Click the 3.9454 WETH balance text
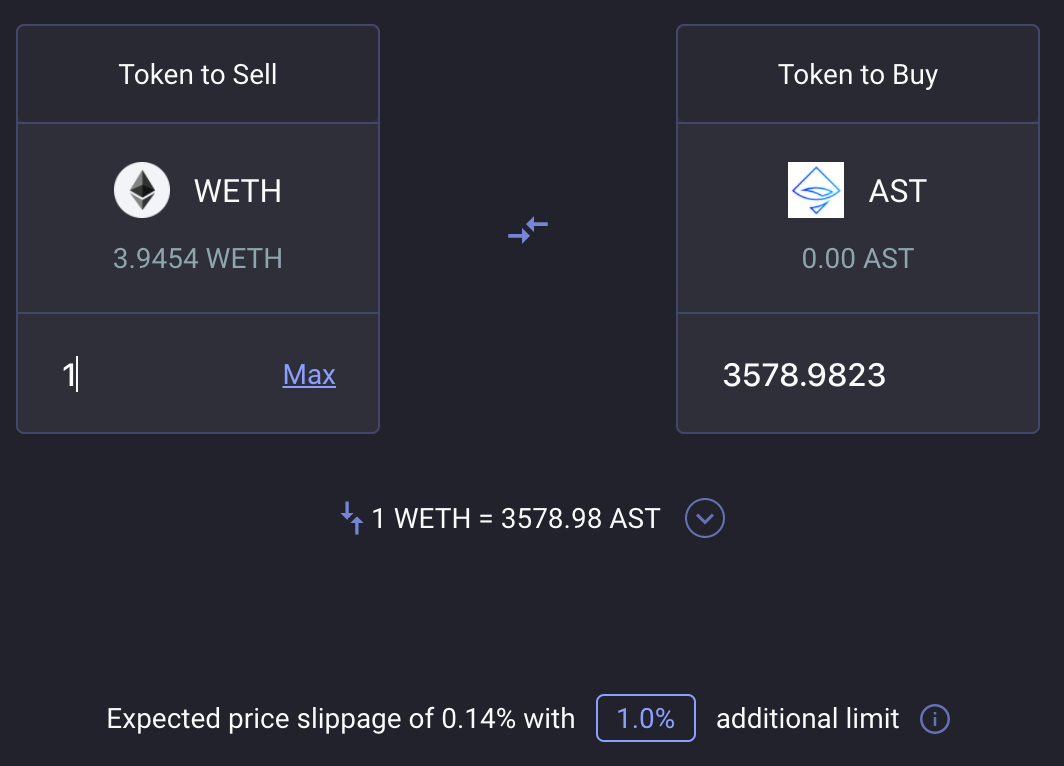1064x766 pixels. [x=197, y=258]
